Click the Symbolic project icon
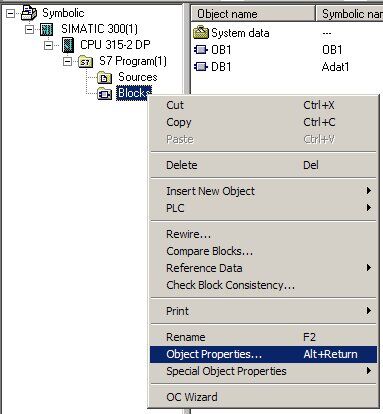Viewport: 383px width, 414px height. coord(29,13)
